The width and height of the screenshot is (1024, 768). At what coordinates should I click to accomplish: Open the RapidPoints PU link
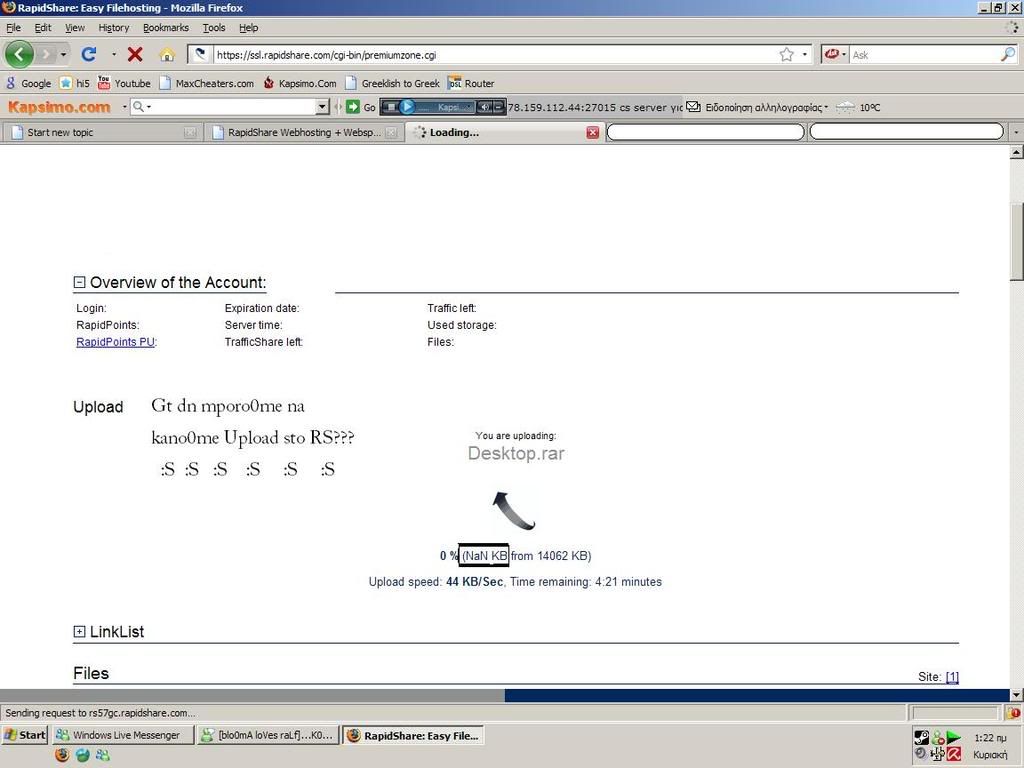click(x=115, y=342)
